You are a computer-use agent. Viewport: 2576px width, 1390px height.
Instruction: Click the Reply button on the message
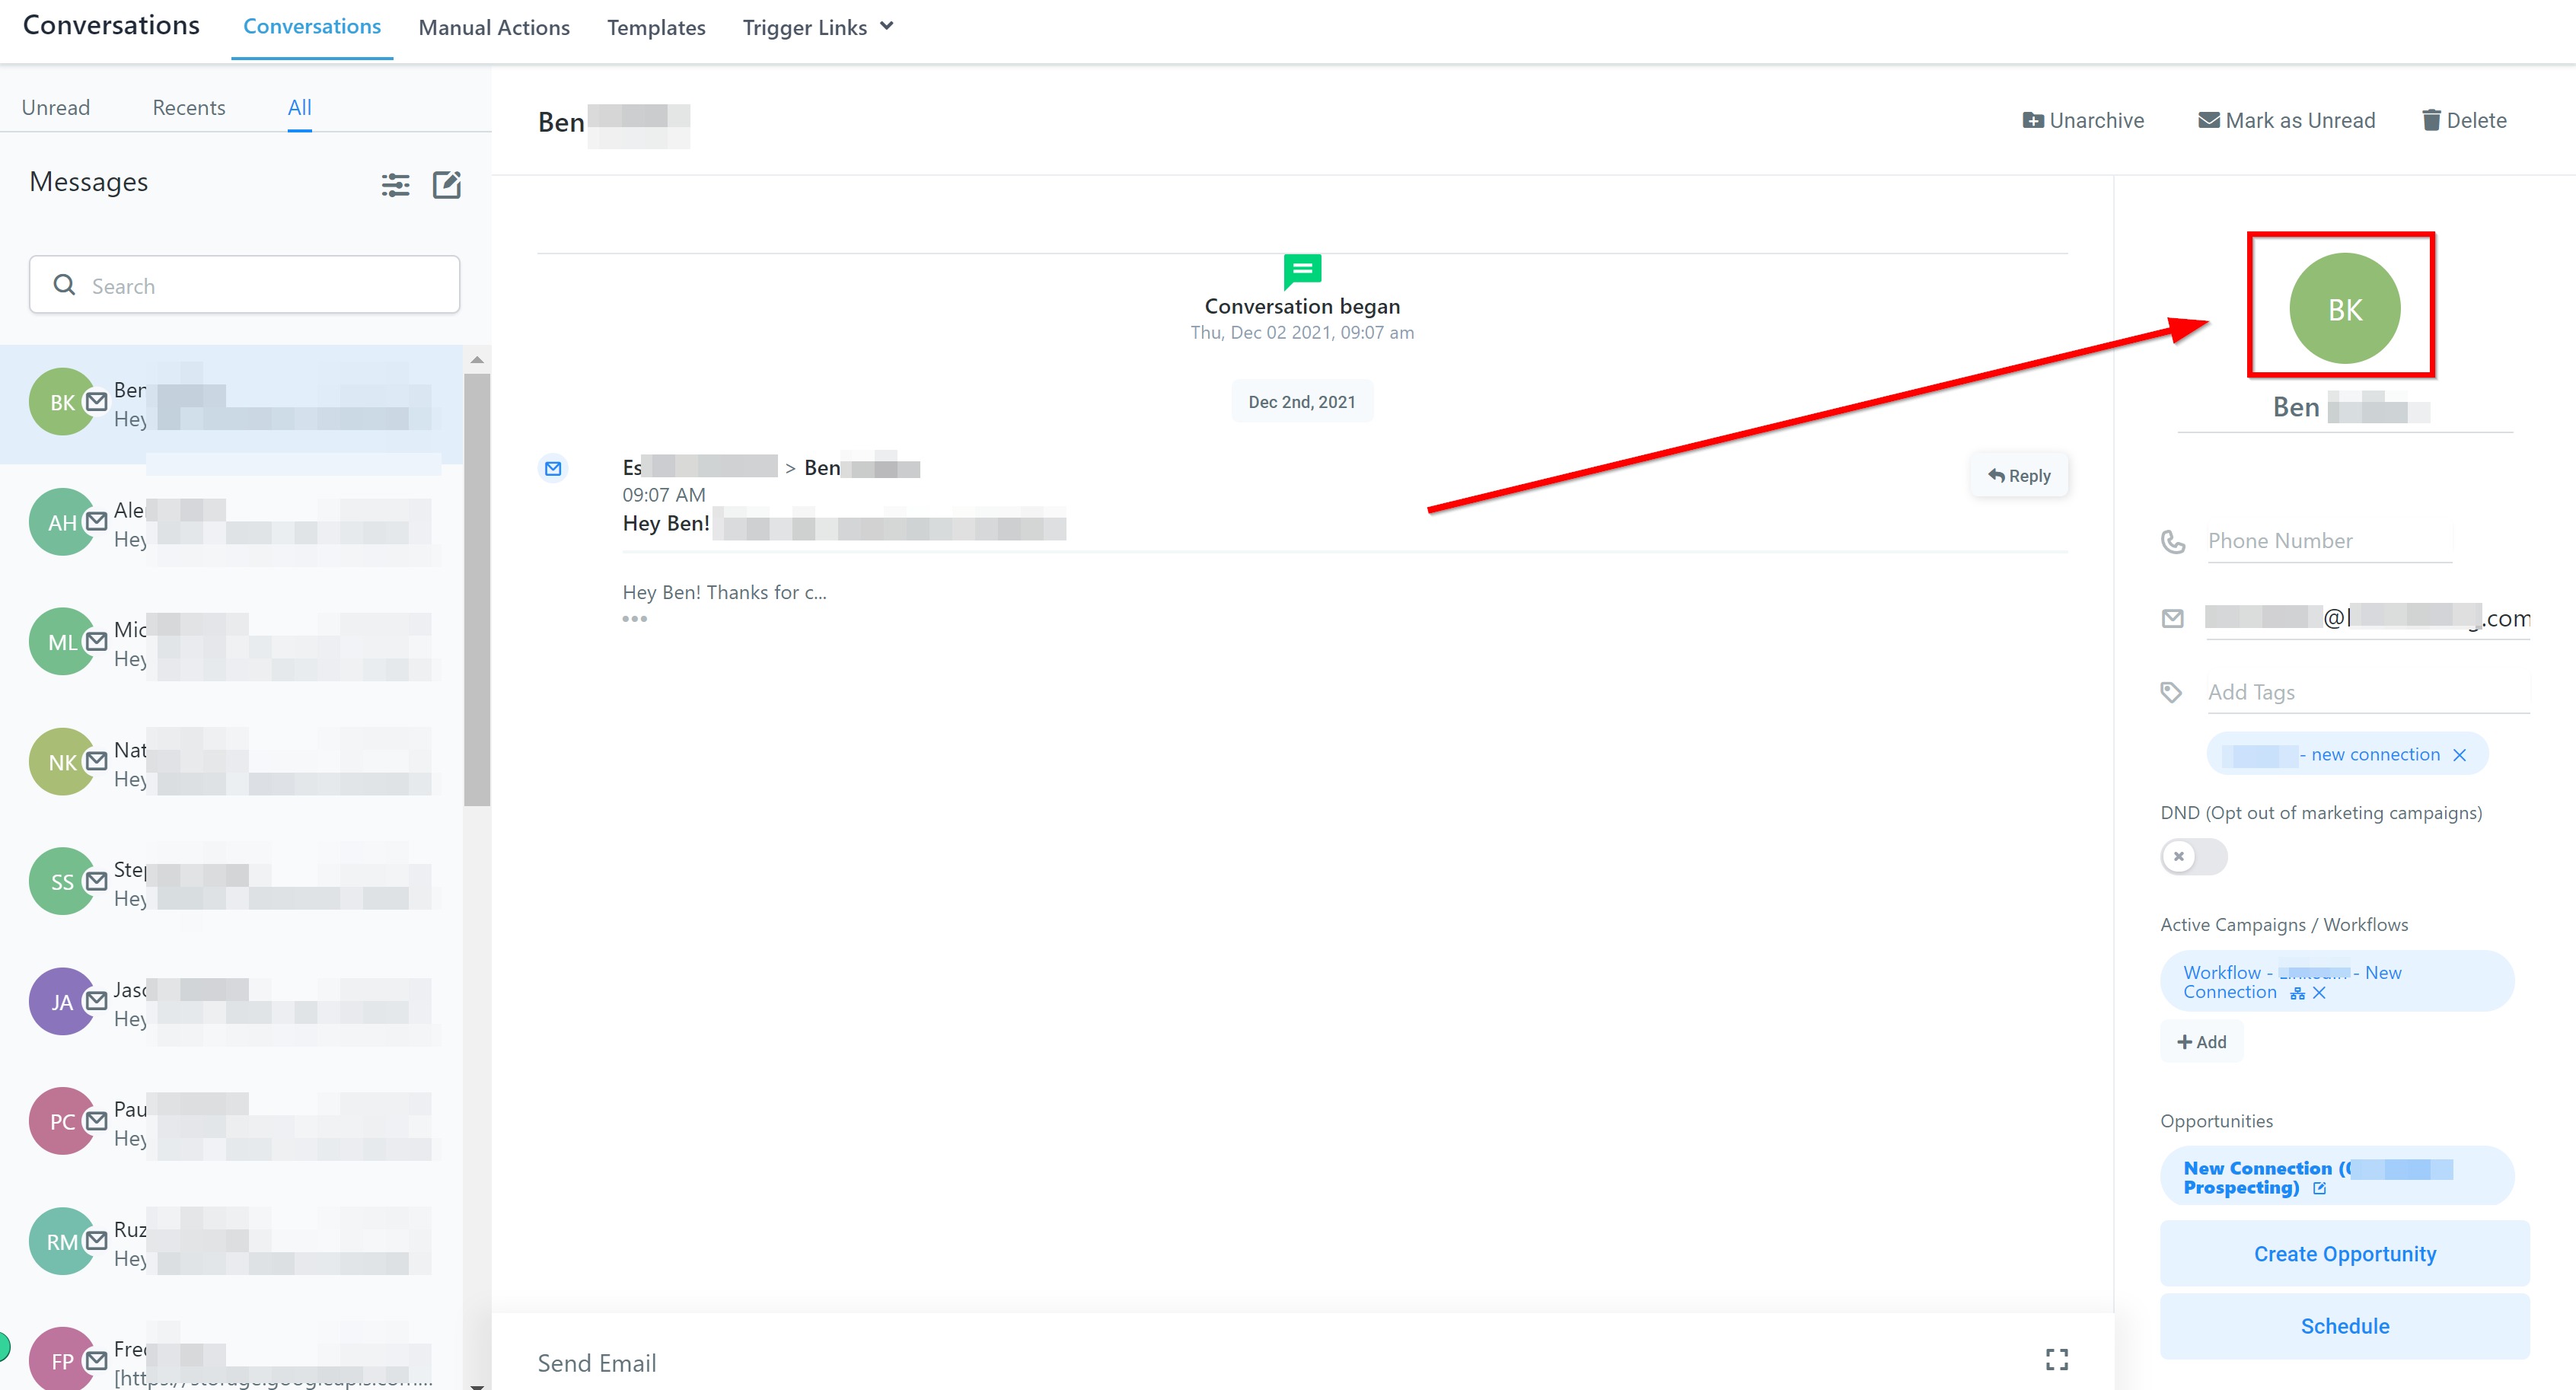pyautogui.click(x=2019, y=476)
